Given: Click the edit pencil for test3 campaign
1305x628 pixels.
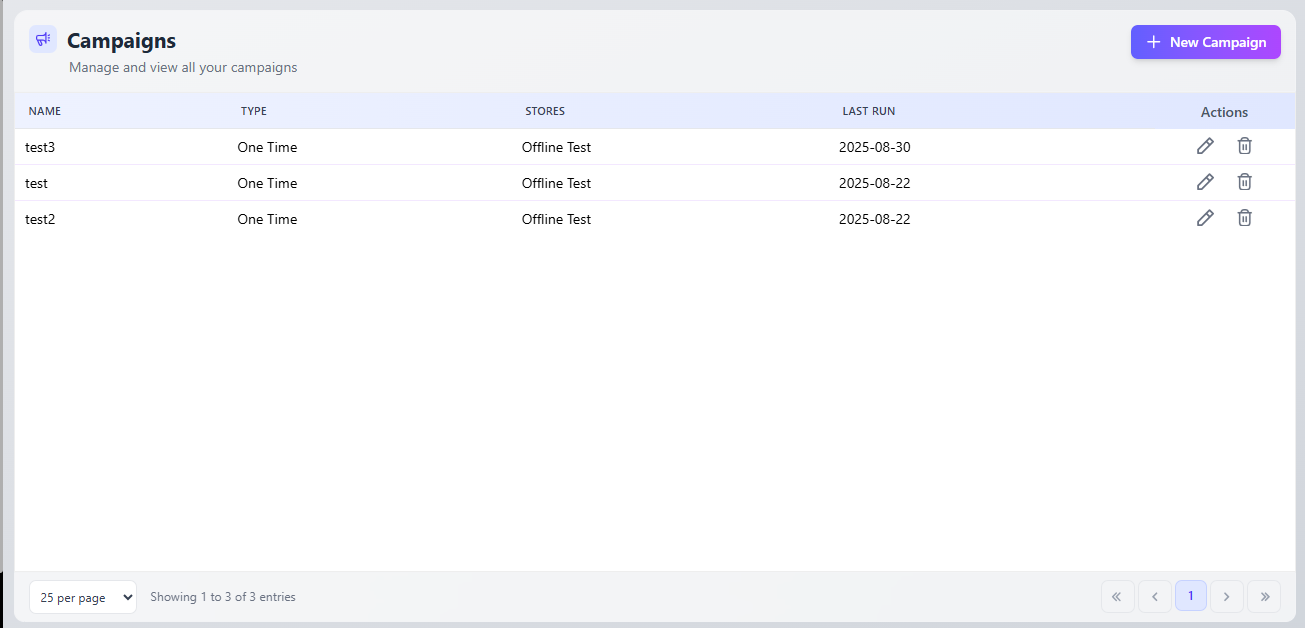Looking at the screenshot, I should 1205,146.
